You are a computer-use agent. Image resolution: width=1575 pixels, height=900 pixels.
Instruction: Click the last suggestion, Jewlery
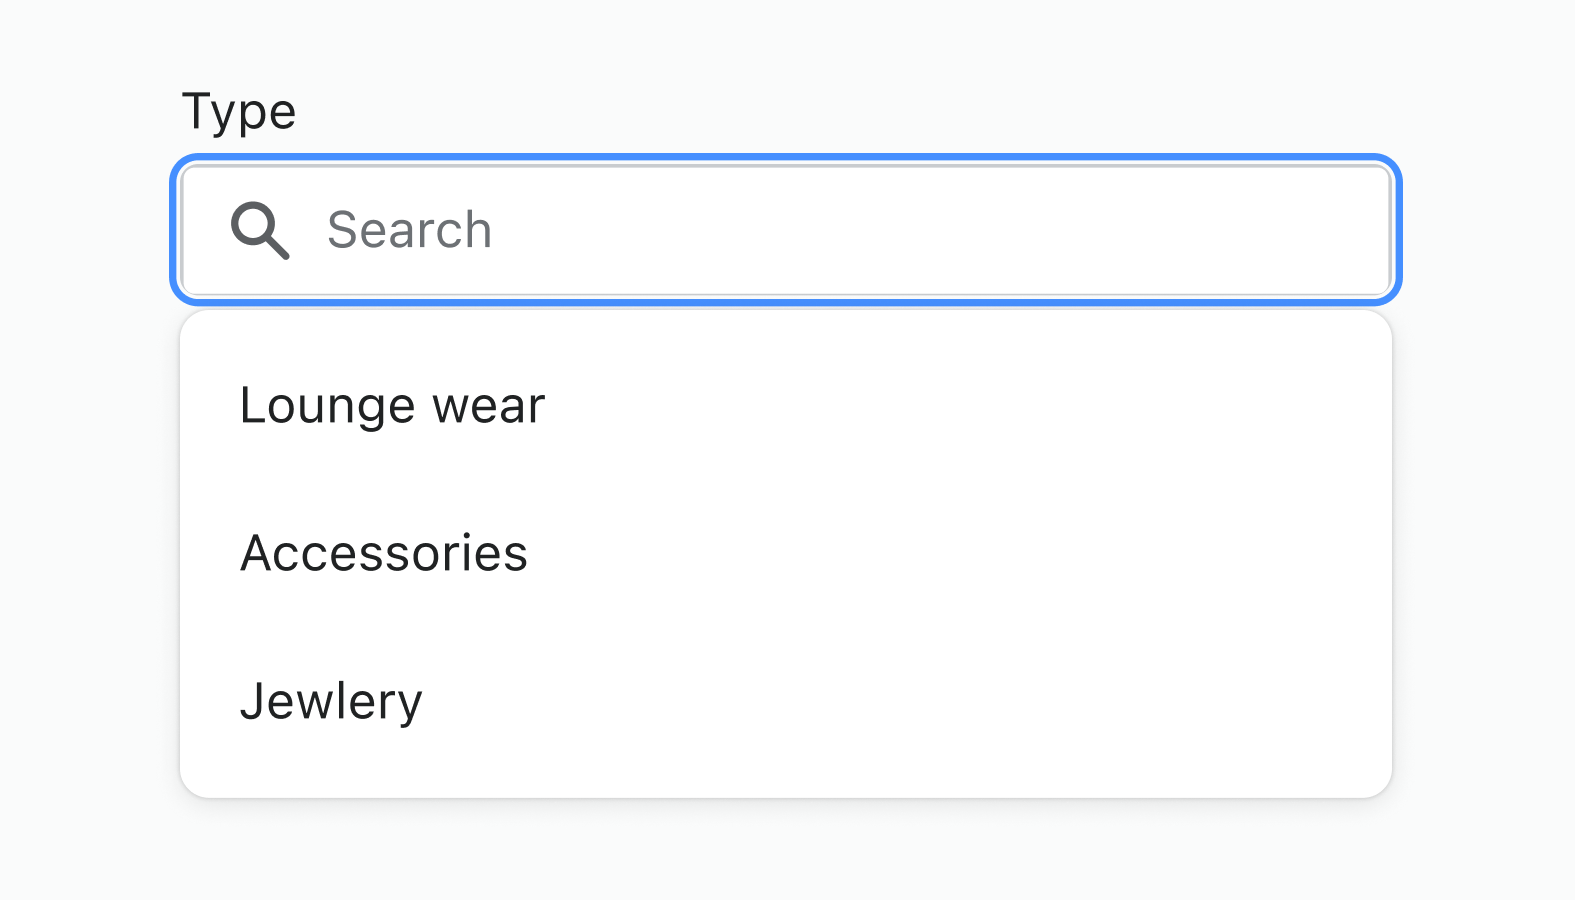(x=331, y=701)
